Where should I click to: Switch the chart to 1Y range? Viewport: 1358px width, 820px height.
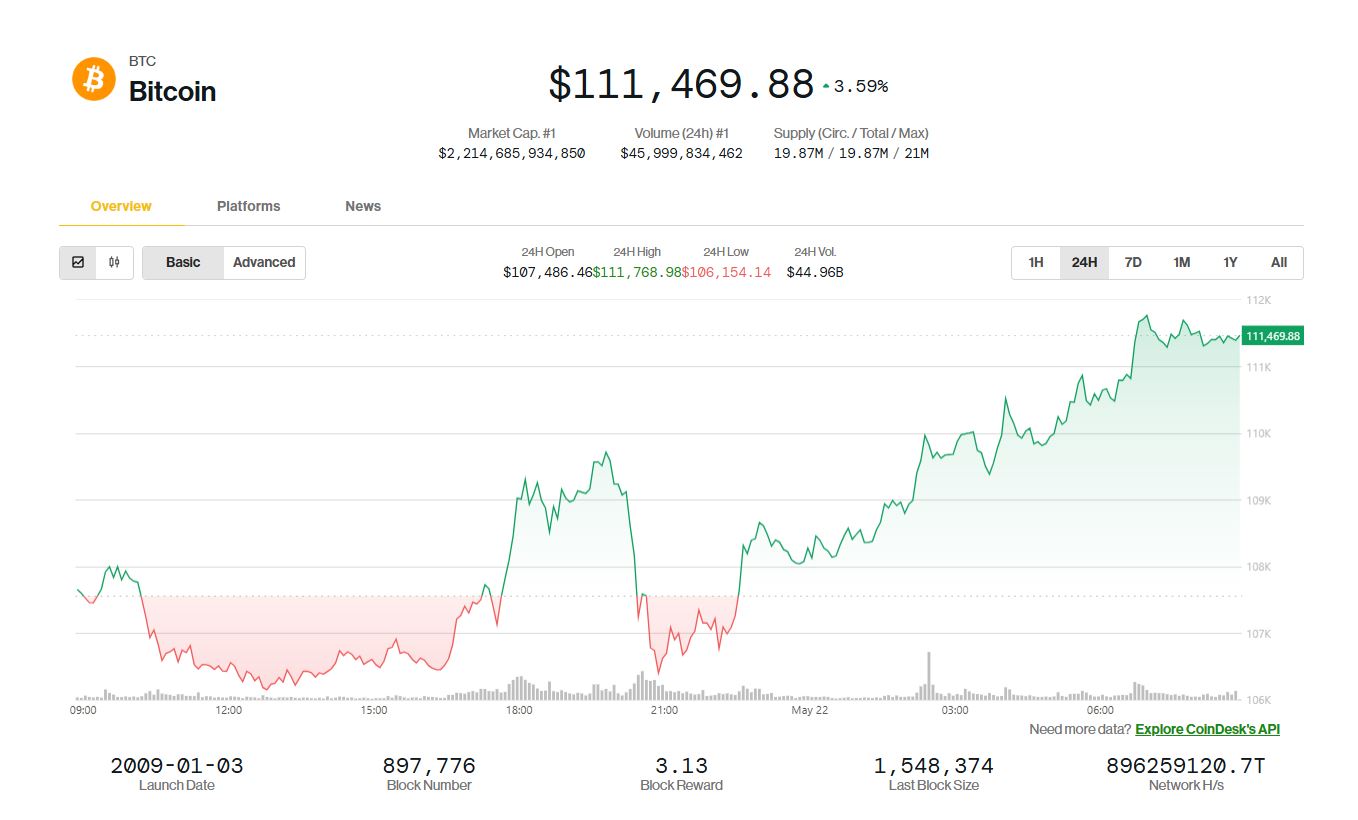(x=1230, y=263)
